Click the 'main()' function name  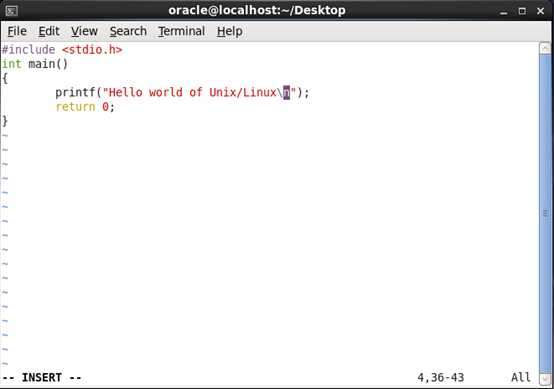point(48,64)
